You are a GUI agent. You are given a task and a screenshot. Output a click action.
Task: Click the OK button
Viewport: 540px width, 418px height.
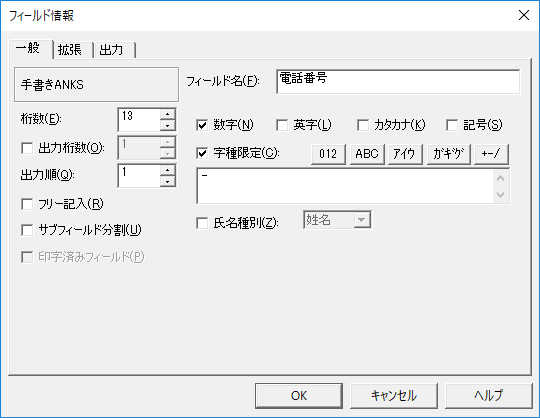click(x=299, y=396)
